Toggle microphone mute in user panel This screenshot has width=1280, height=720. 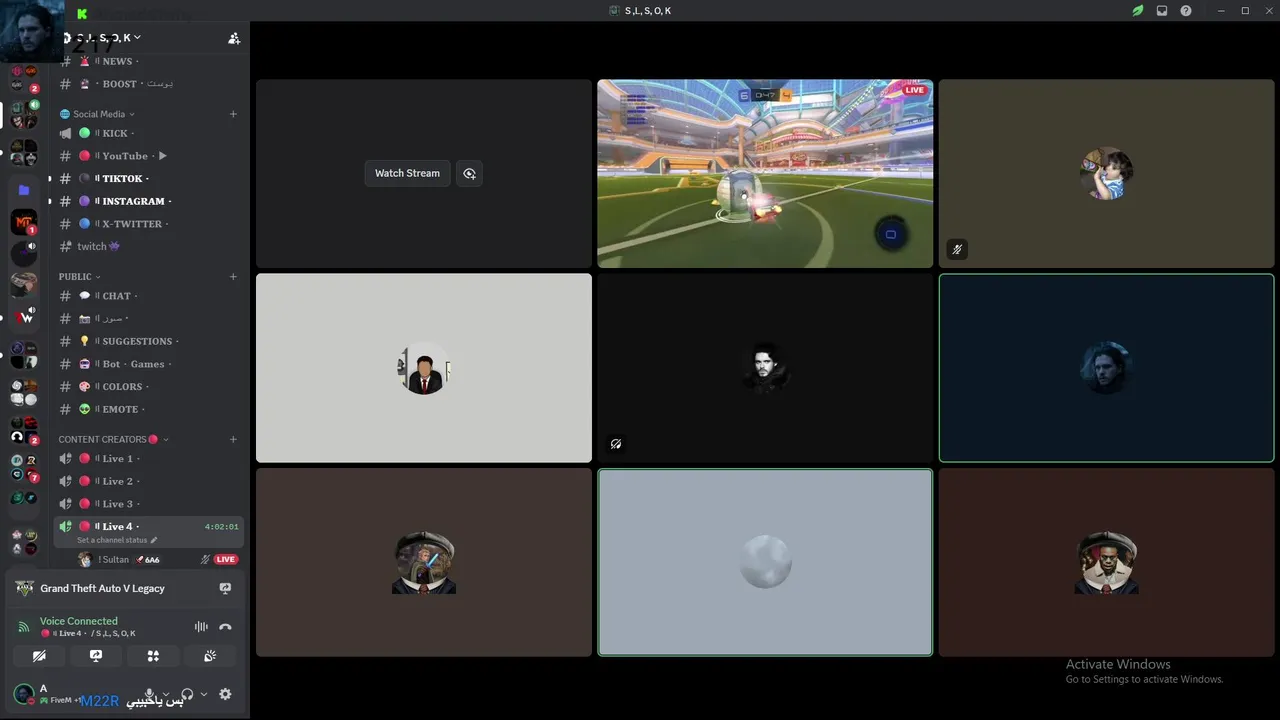pyautogui.click(x=150, y=694)
